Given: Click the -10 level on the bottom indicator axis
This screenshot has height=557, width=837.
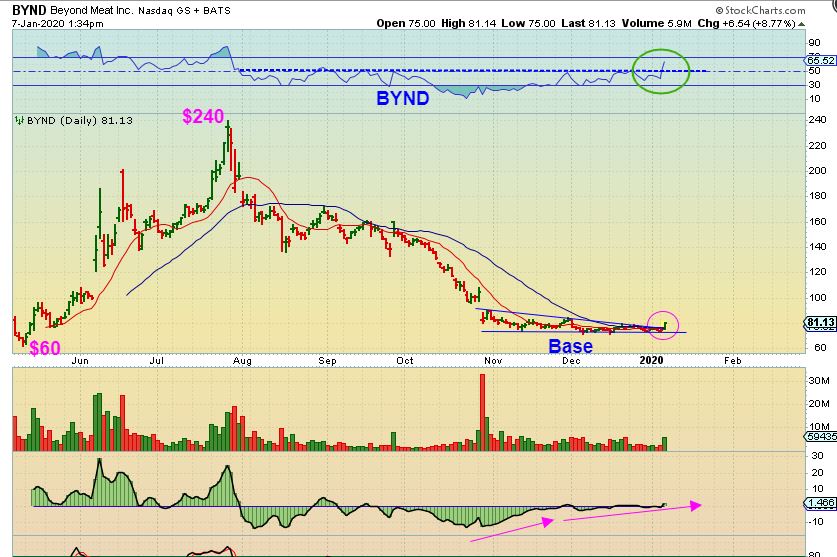Looking at the screenshot, I should [x=816, y=522].
